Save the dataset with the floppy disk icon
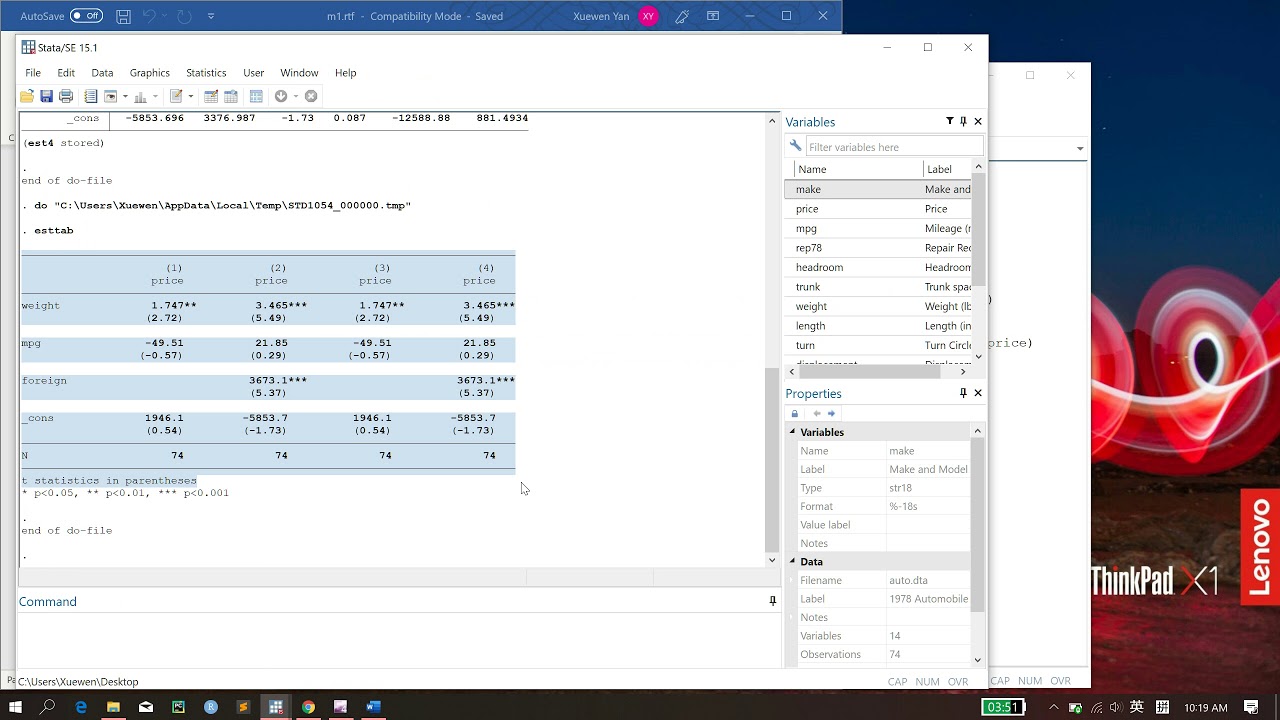Image resolution: width=1280 pixels, height=720 pixels. point(46,96)
